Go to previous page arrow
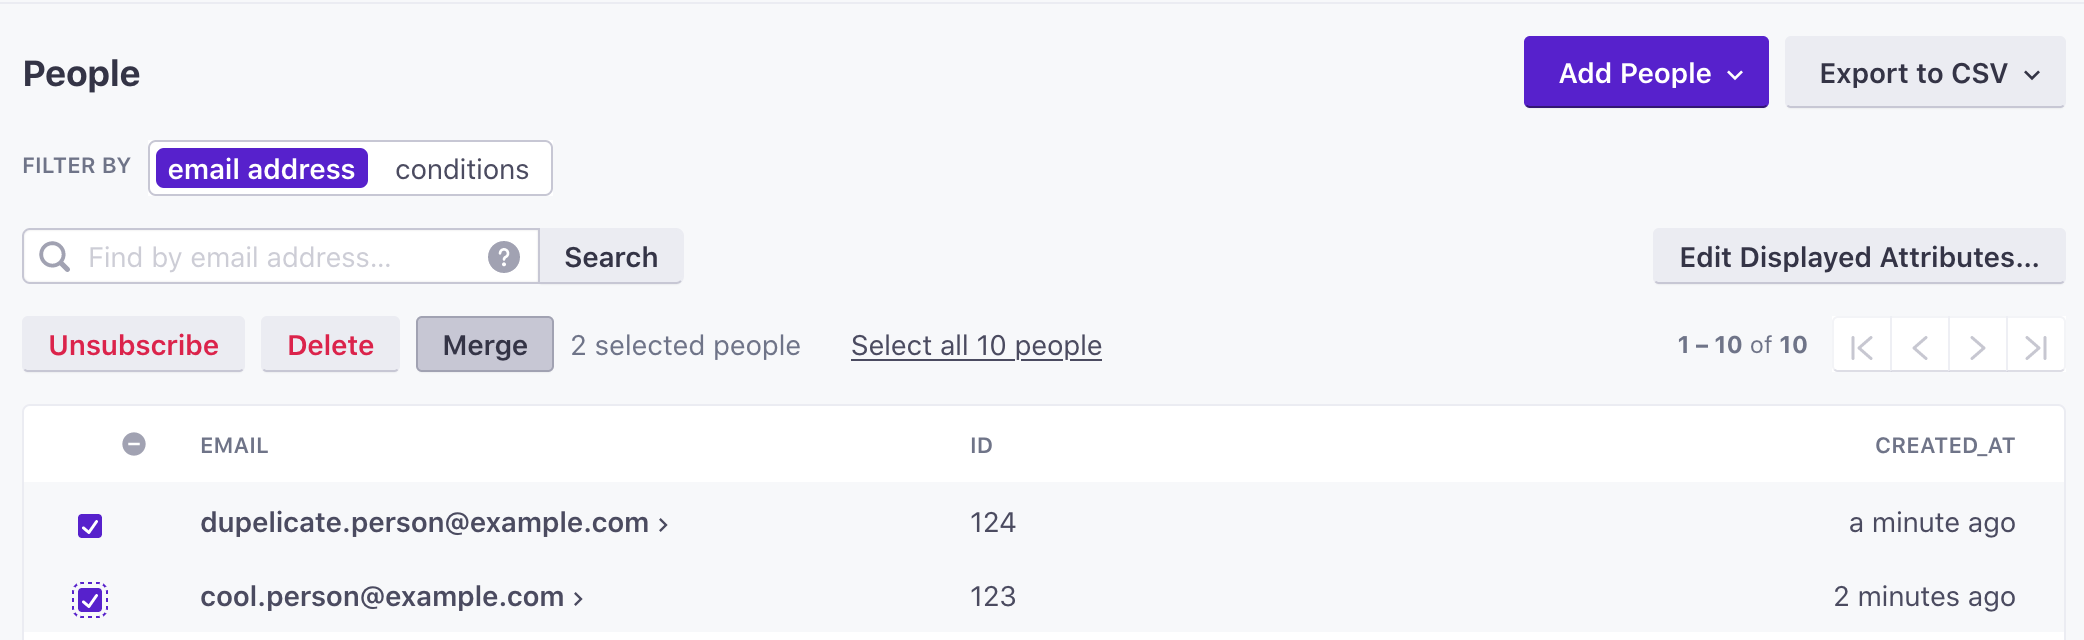This screenshot has width=2084, height=640. tap(1919, 346)
